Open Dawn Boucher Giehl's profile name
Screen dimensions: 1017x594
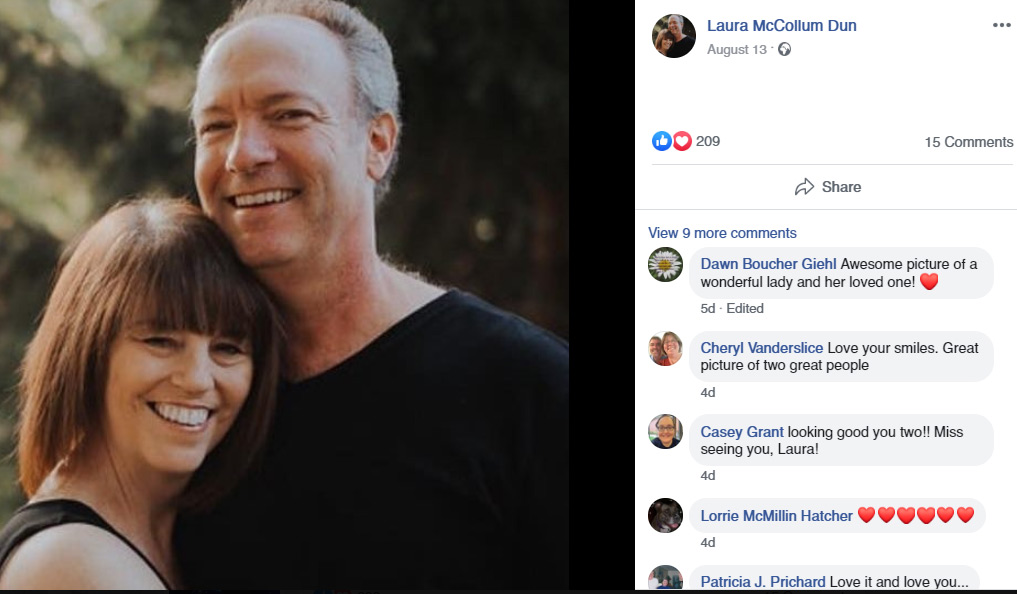pyautogui.click(x=768, y=264)
